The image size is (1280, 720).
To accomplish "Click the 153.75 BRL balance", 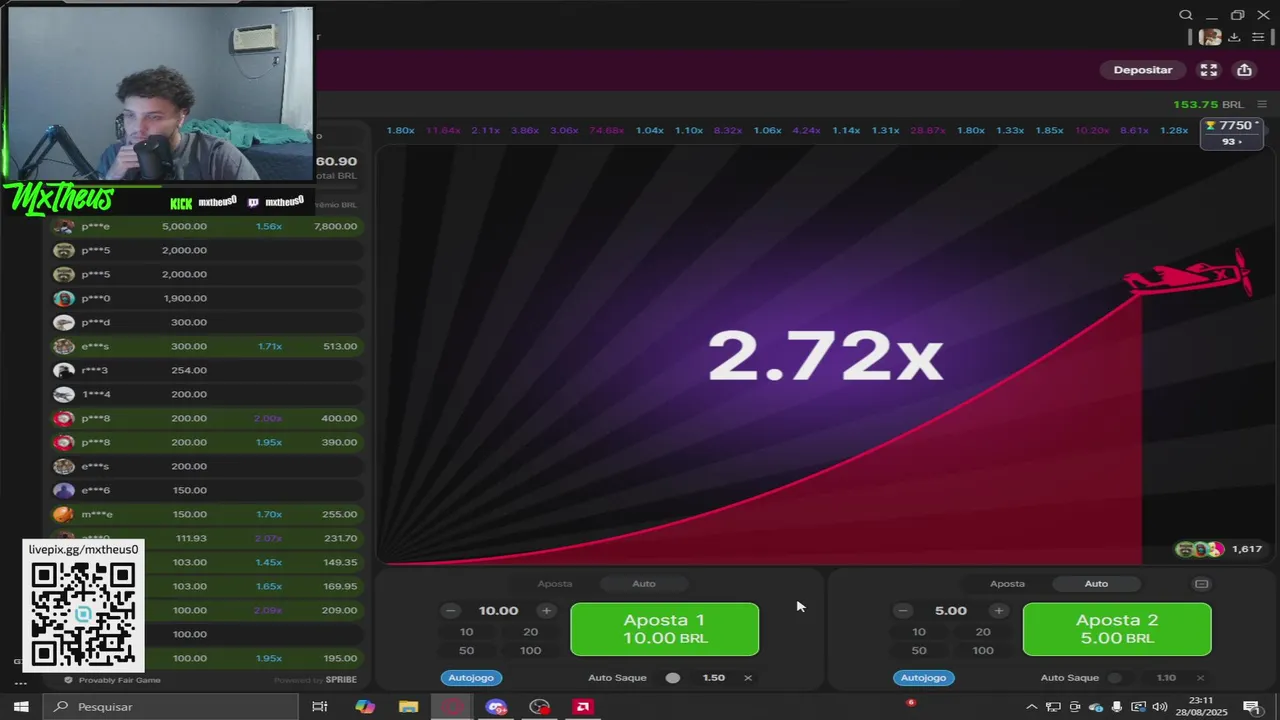I will pyautogui.click(x=1208, y=104).
